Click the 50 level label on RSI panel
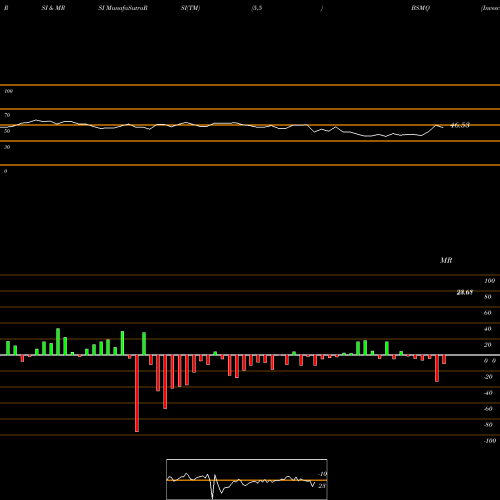500x500 pixels. pos(7,131)
